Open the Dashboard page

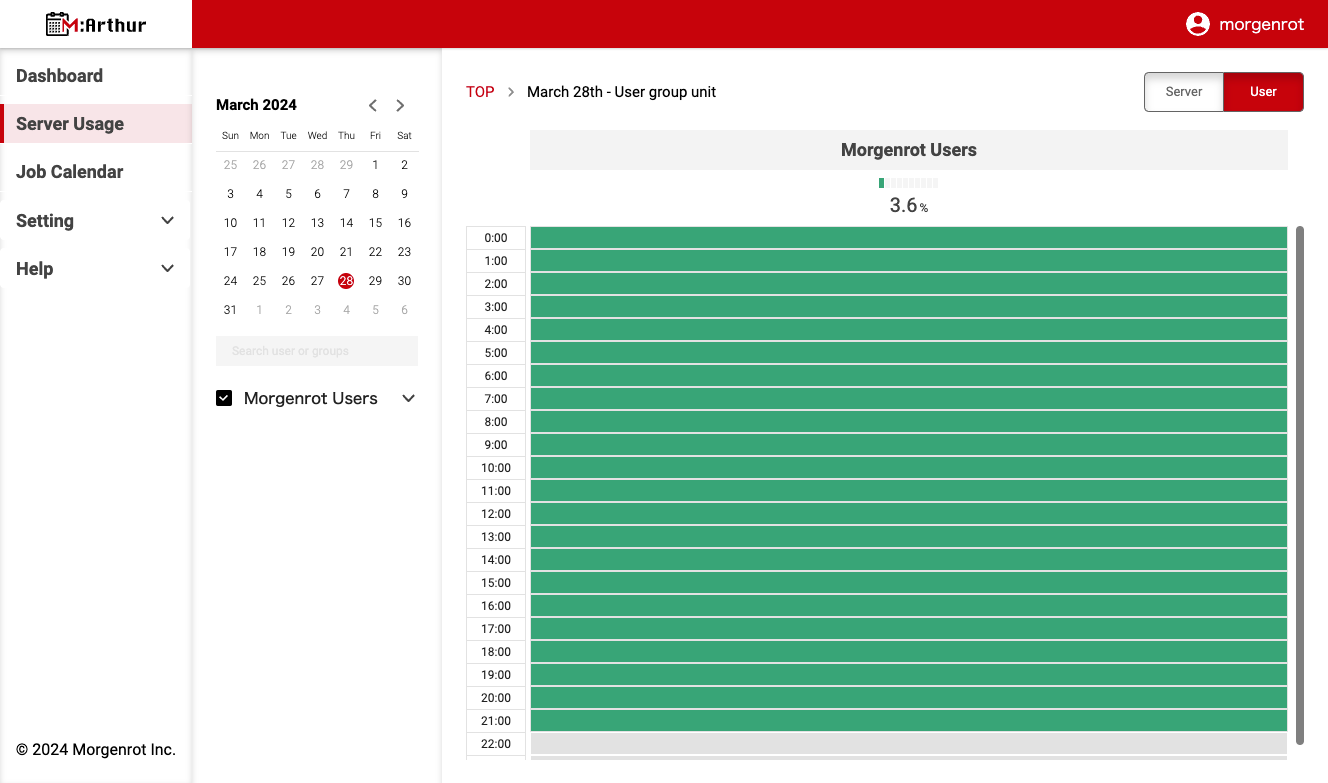(60, 76)
